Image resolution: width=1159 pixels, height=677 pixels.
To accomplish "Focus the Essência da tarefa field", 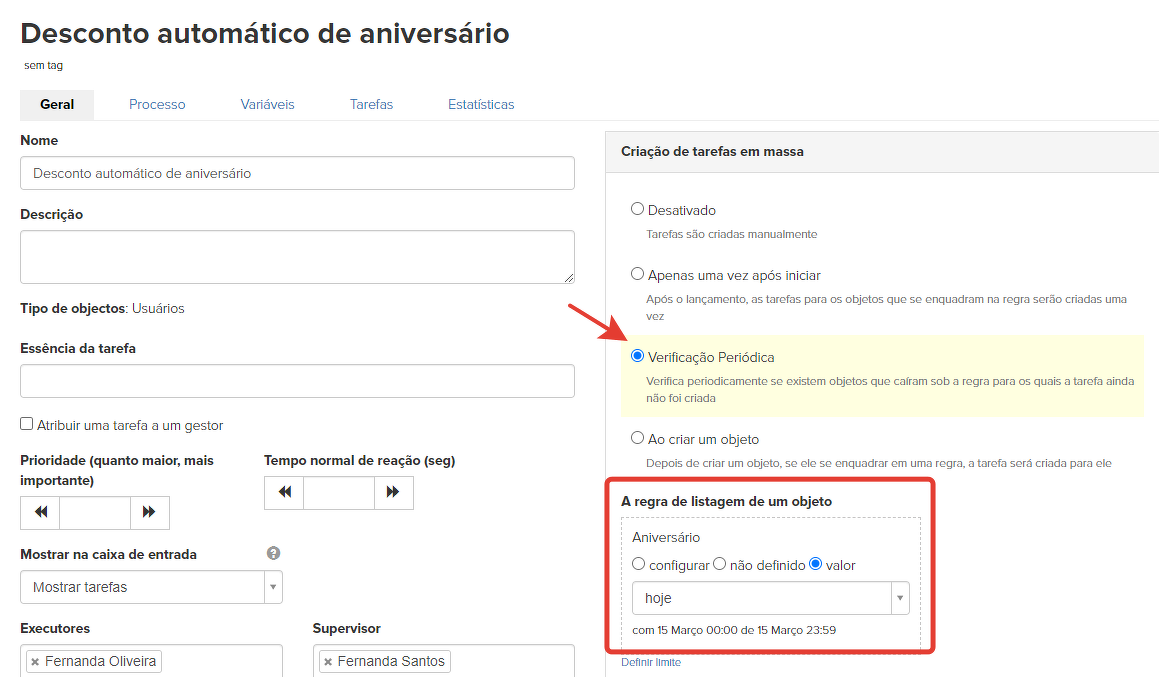I will click(x=297, y=381).
